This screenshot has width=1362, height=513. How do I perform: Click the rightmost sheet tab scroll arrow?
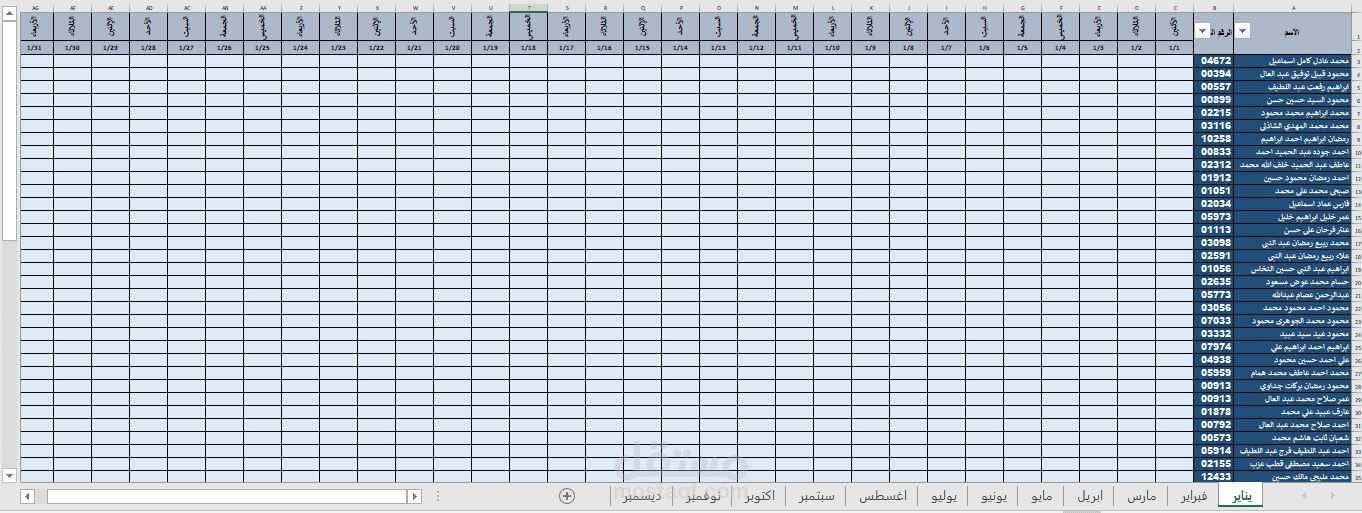point(1333,496)
